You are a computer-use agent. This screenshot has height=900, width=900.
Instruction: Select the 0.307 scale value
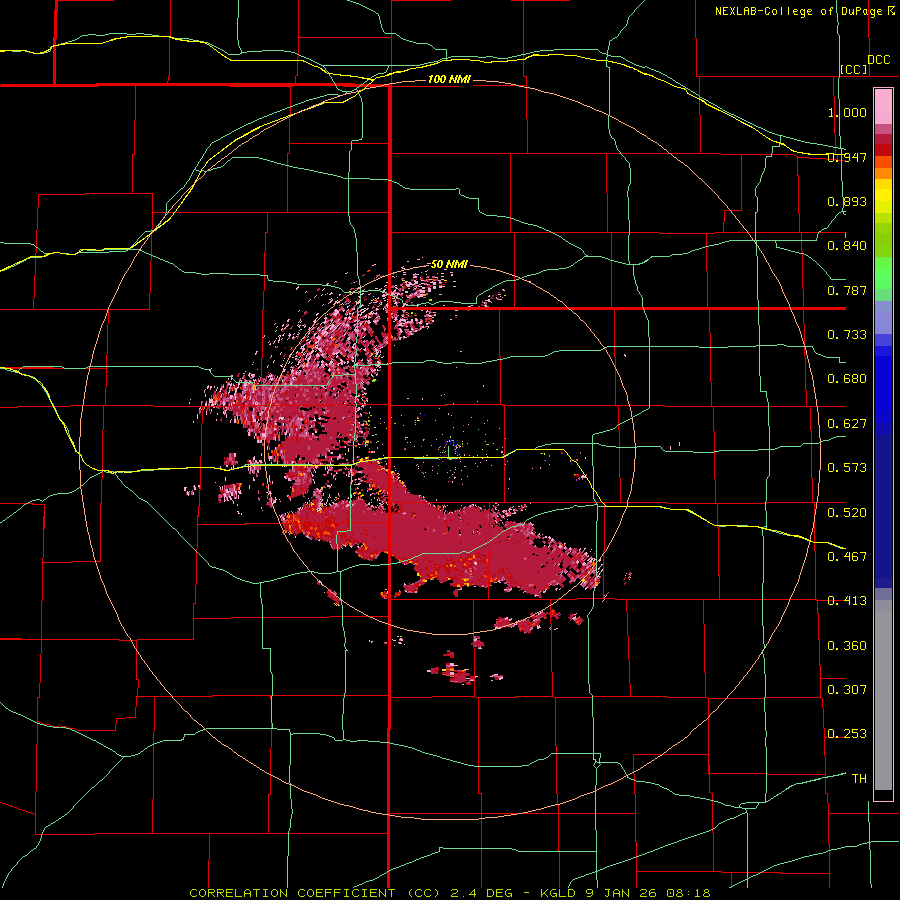click(847, 689)
